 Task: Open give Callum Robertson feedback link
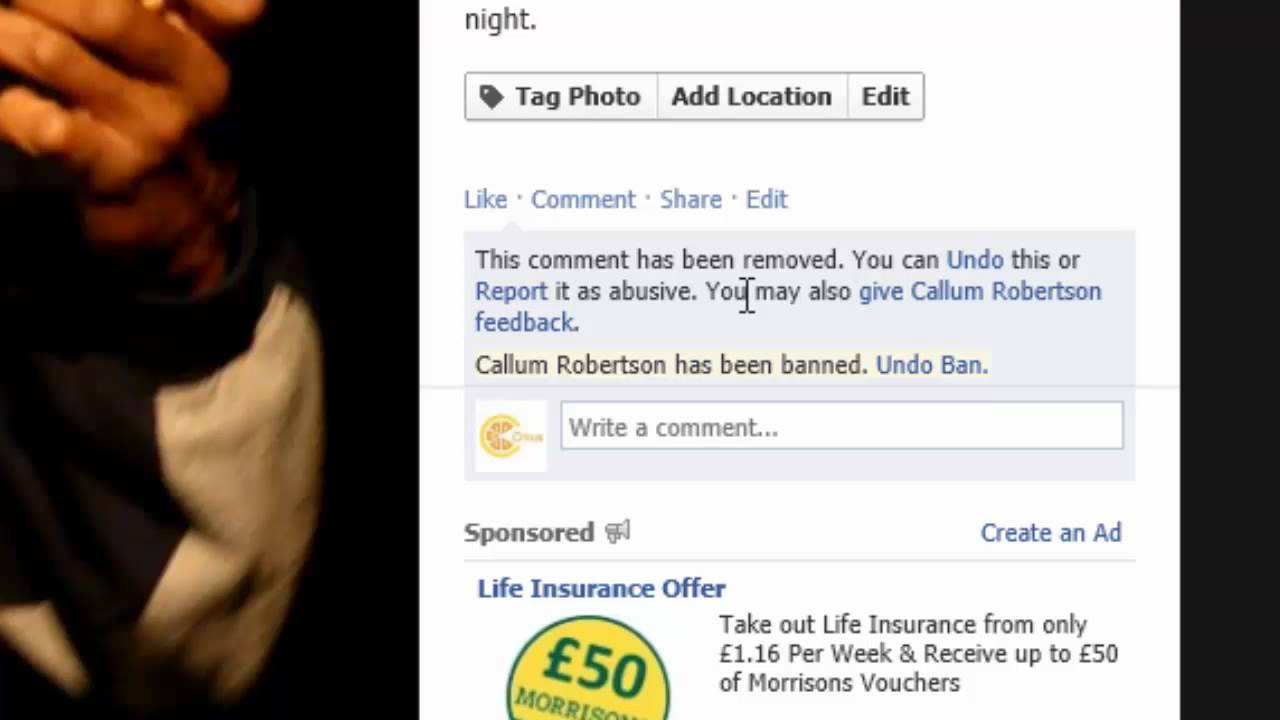pos(980,291)
